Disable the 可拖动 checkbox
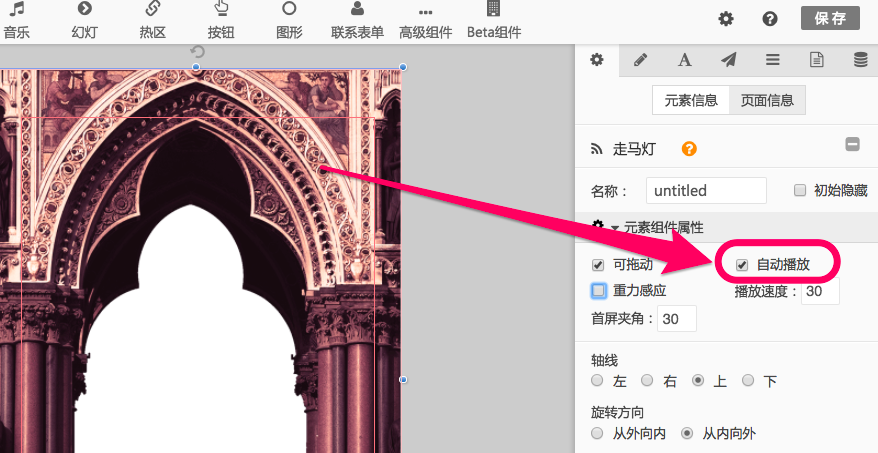Screen dimensions: 878x453 (x=598, y=265)
